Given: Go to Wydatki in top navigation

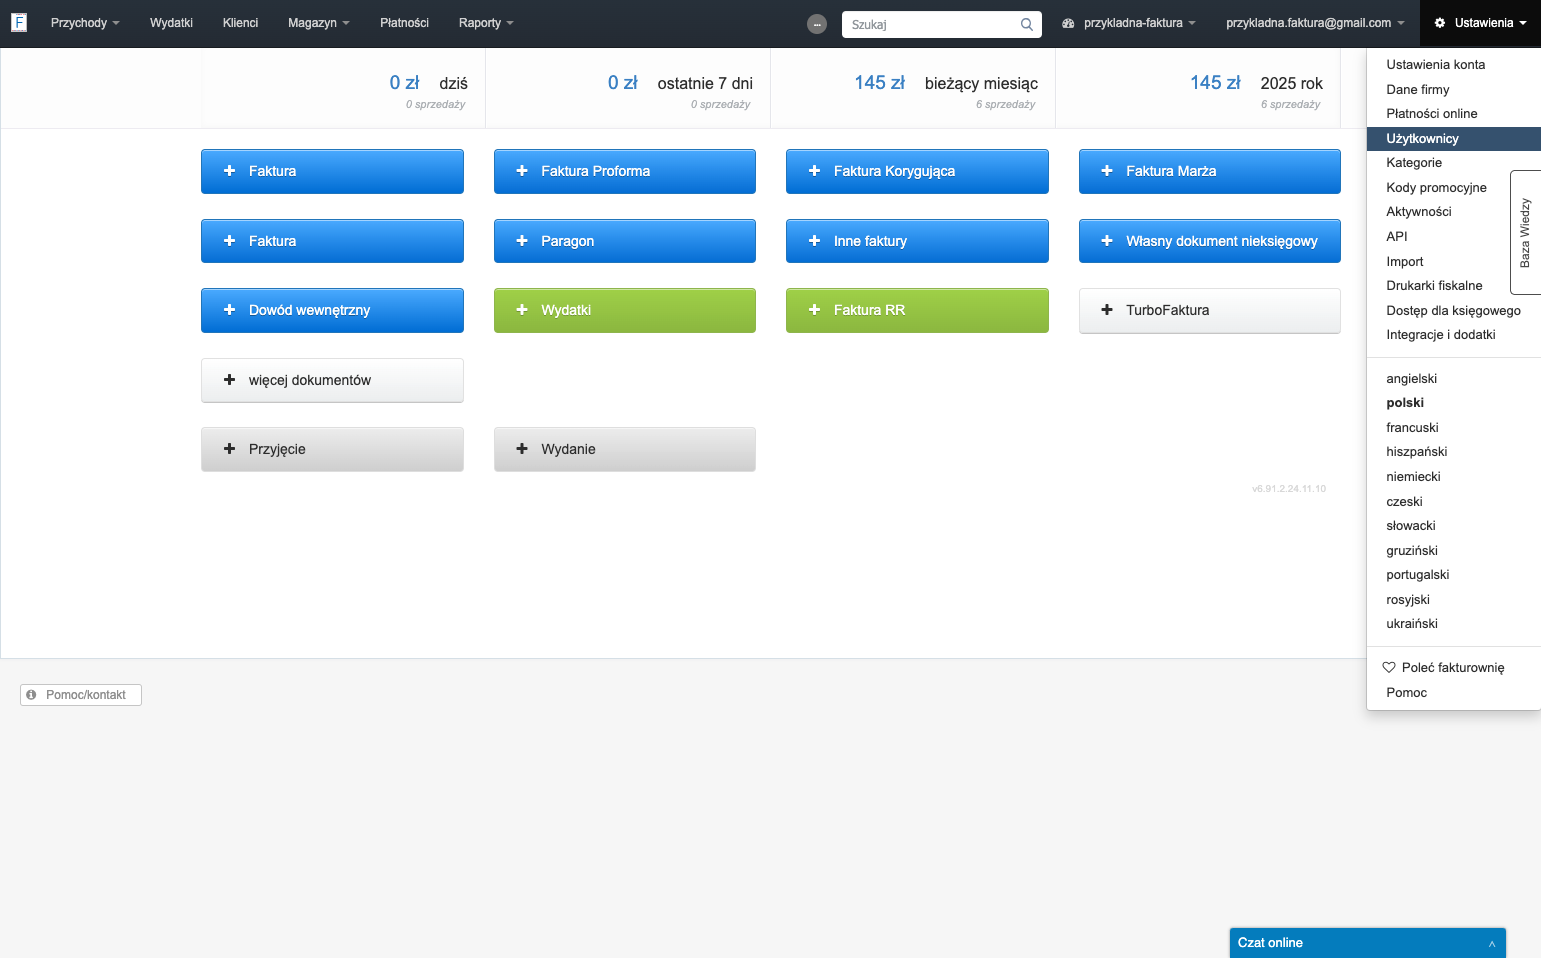Looking at the screenshot, I should 171,23.
